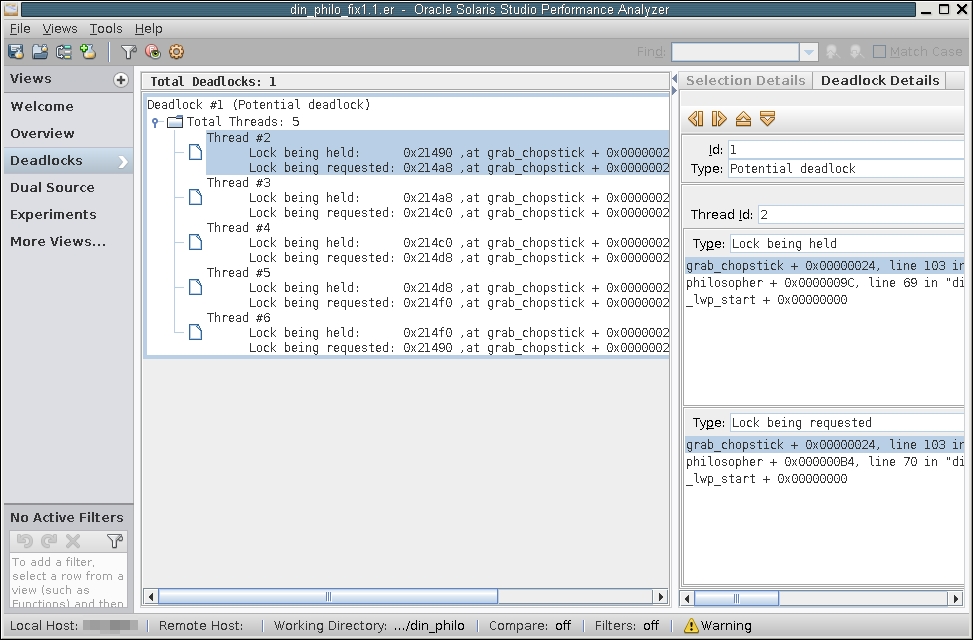Open the Dual Source view

click(x=52, y=187)
